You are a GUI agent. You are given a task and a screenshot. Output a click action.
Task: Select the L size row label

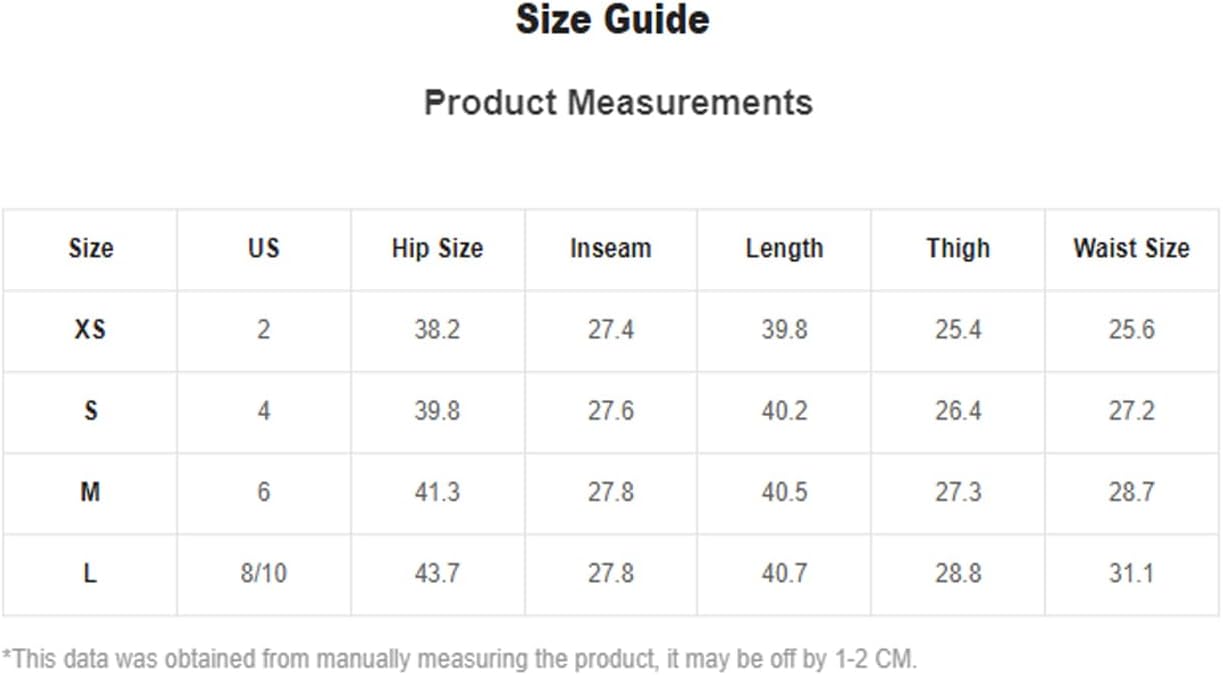click(x=90, y=574)
